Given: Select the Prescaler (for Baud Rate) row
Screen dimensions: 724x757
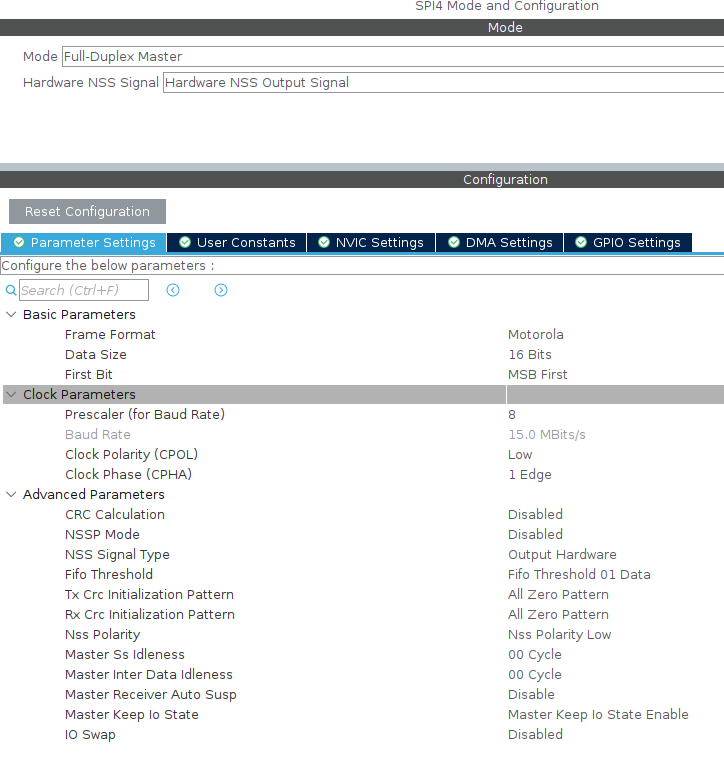Looking at the screenshot, I should click(363, 415).
